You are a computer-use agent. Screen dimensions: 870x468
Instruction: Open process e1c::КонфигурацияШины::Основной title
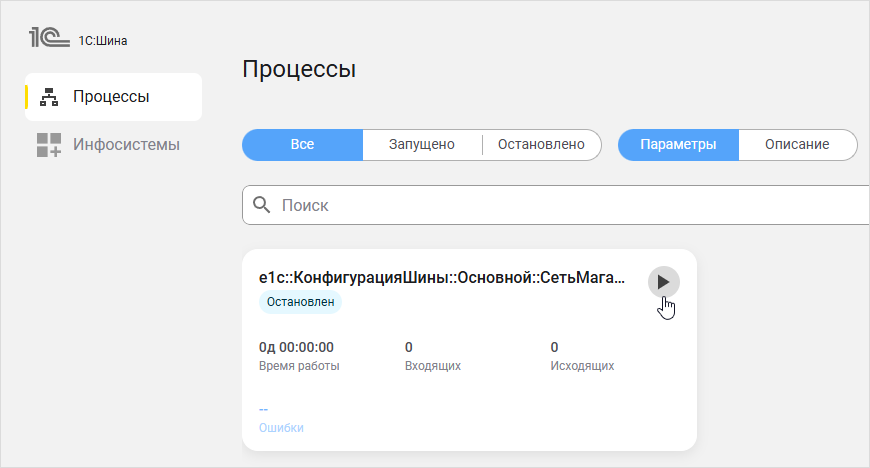[442, 278]
